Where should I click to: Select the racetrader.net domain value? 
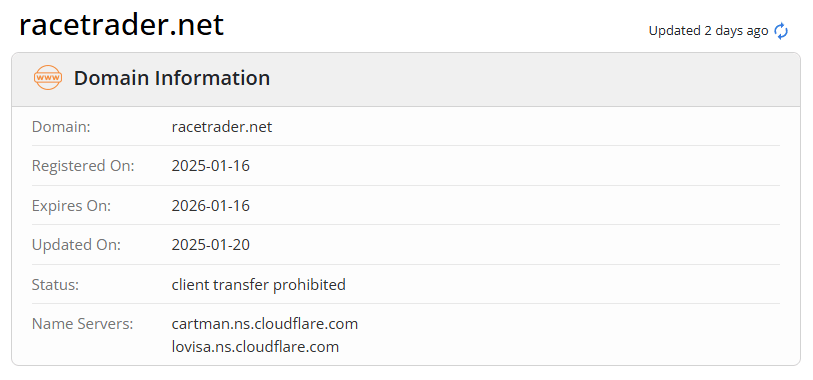pyautogui.click(x=222, y=126)
